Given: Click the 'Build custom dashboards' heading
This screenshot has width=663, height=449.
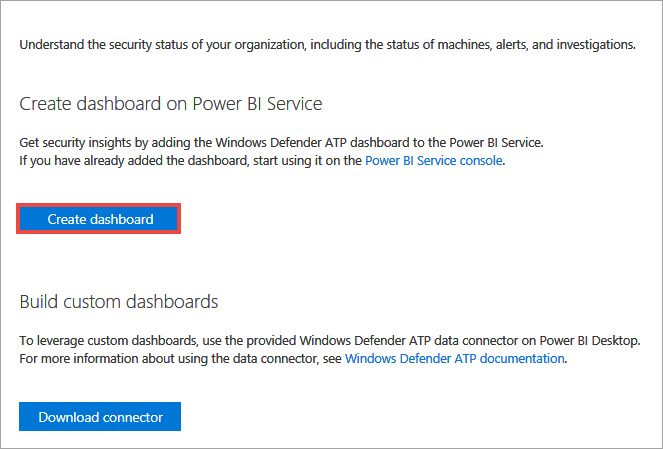Looking at the screenshot, I should (118, 301).
